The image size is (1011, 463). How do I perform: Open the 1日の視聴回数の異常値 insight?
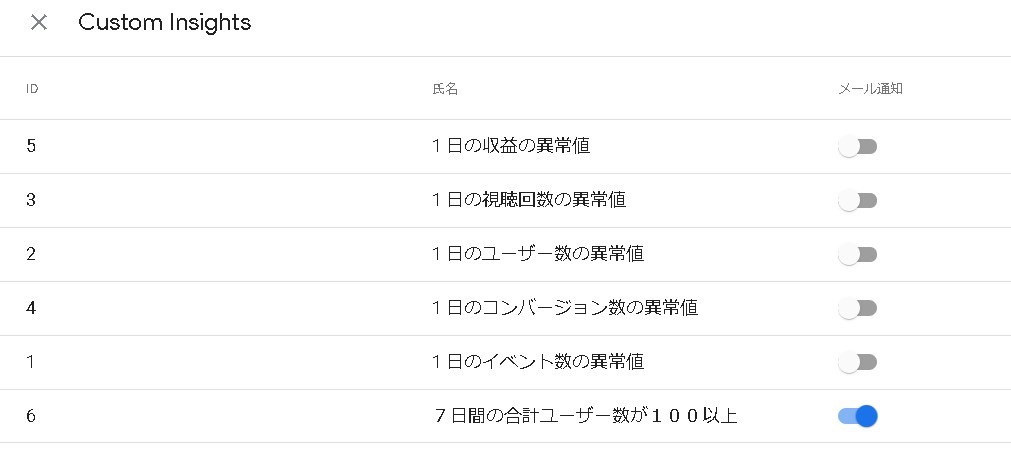click(x=529, y=200)
